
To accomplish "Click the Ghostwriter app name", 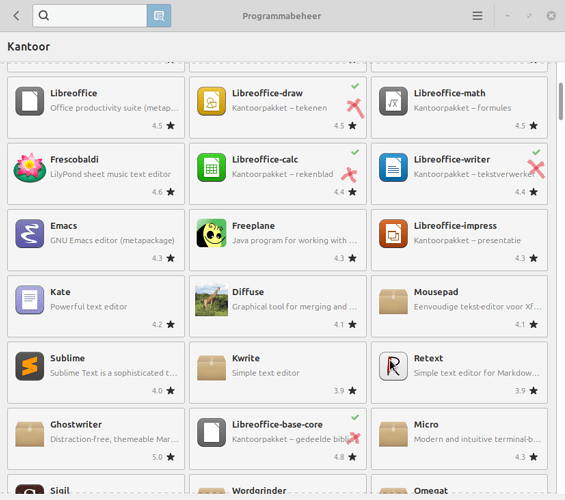I will [76, 424].
